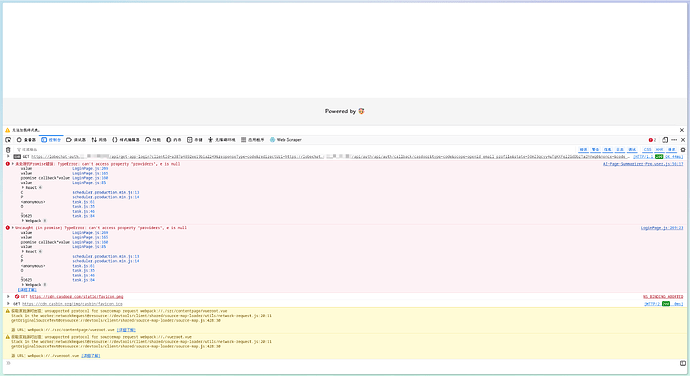
Task: Expand Webpack frames in Uncaught error stack
Action: pos(23,284)
